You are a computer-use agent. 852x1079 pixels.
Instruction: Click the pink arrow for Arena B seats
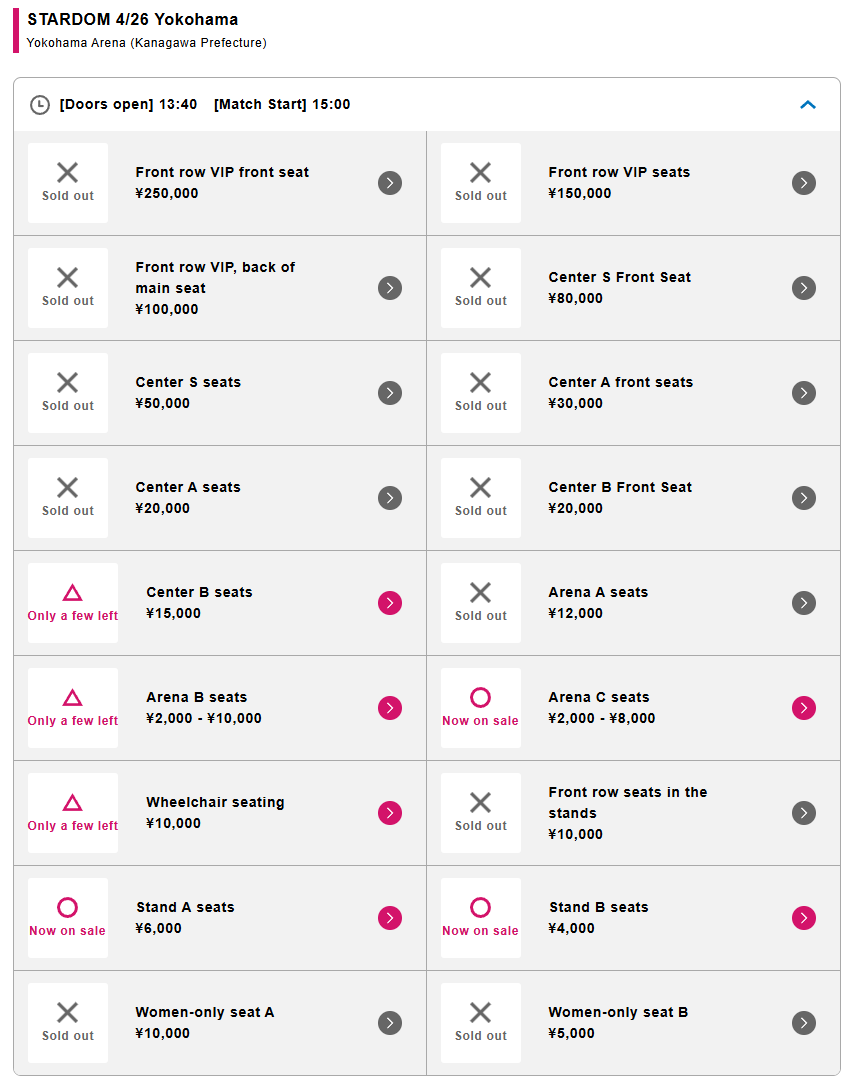390,708
